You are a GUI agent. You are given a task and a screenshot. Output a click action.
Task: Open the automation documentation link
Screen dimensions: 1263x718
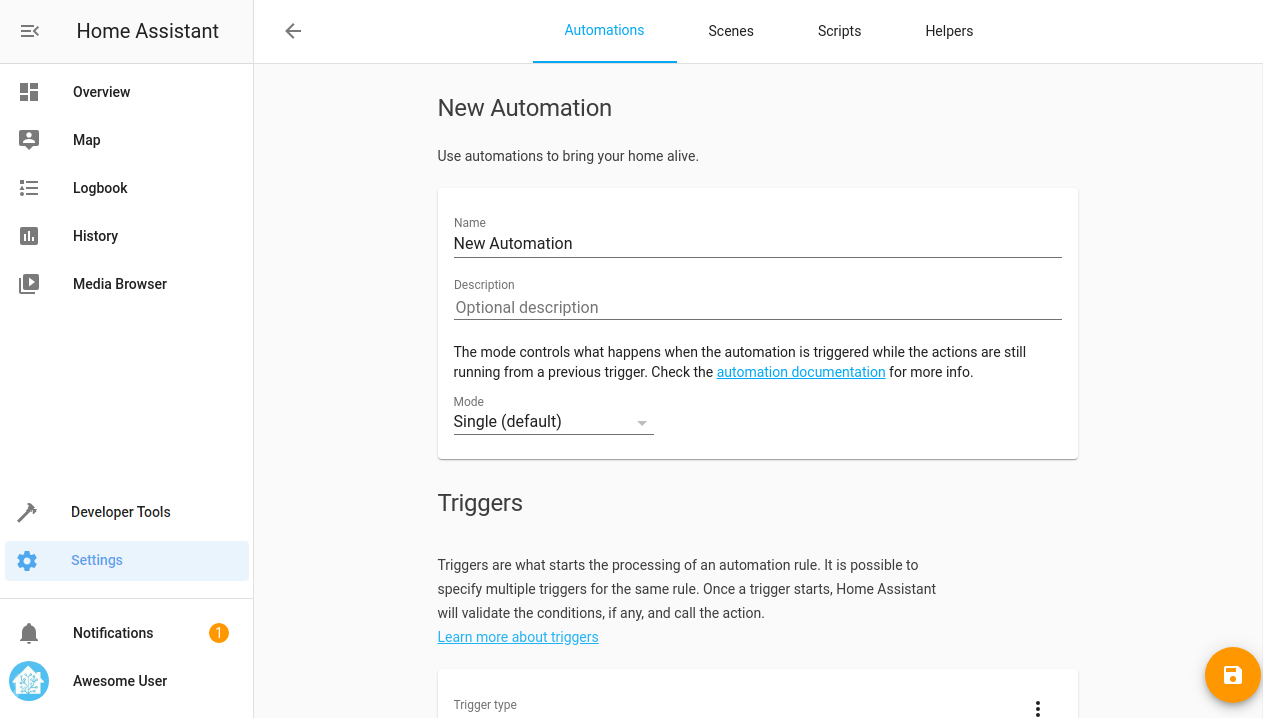point(801,372)
